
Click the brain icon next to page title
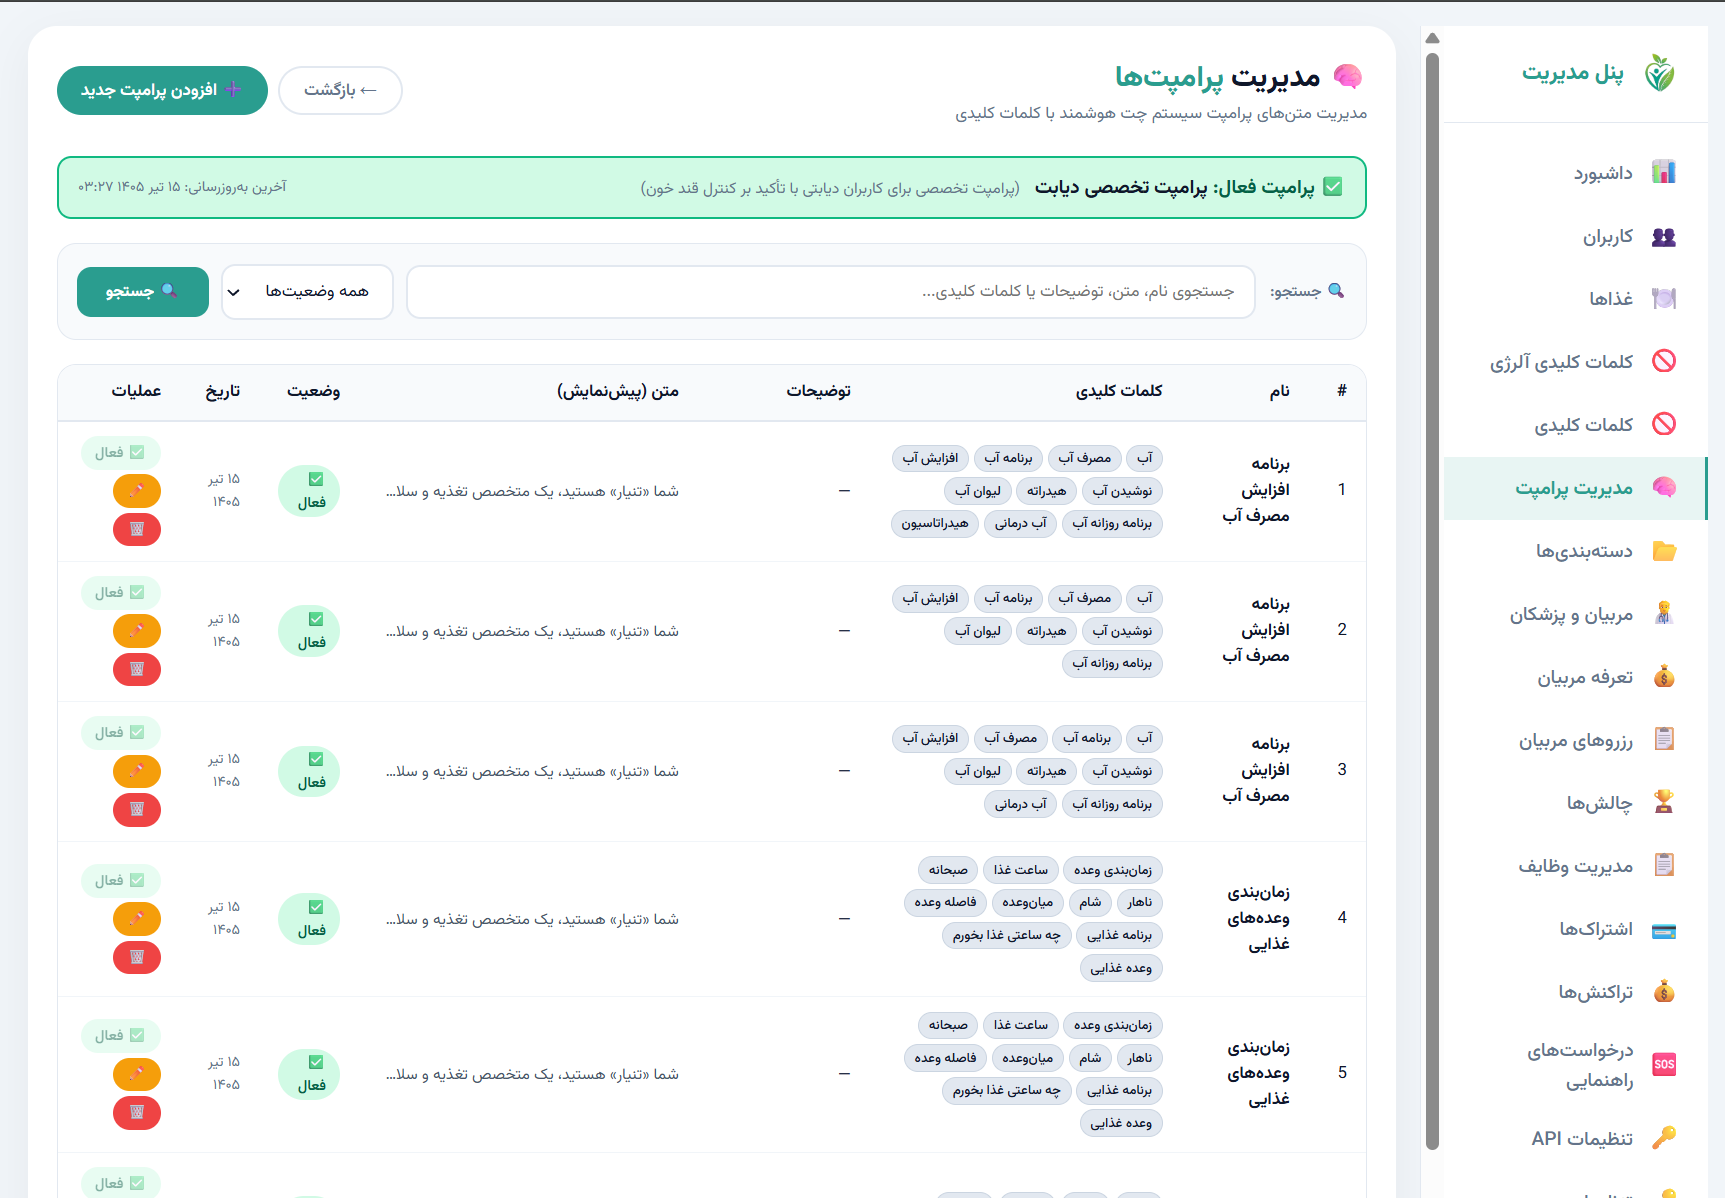[1348, 77]
